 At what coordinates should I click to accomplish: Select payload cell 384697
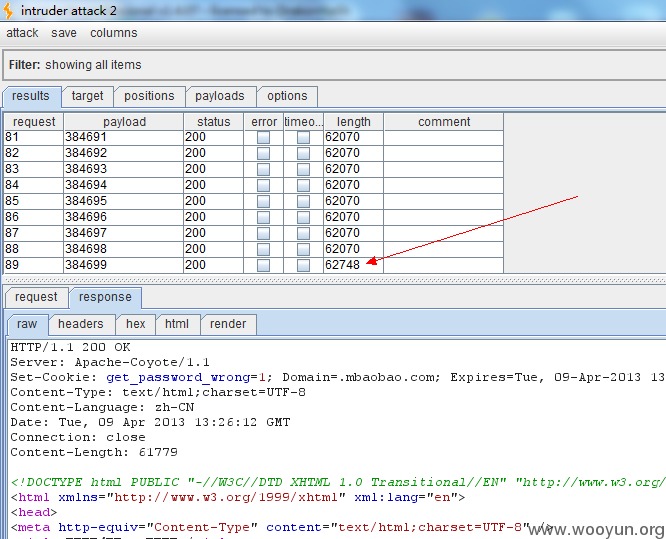[124, 233]
